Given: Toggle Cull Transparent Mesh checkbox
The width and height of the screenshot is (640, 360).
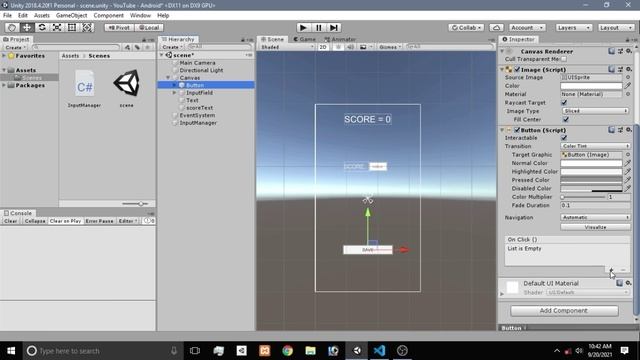Looking at the screenshot, I should tap(564, 59).
